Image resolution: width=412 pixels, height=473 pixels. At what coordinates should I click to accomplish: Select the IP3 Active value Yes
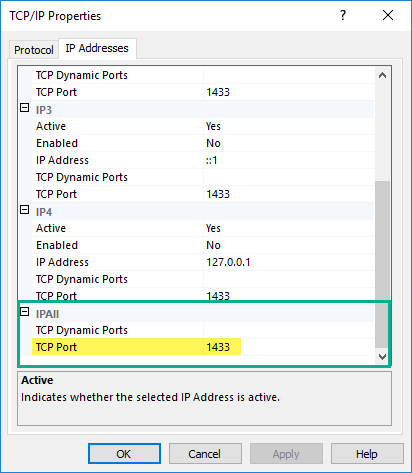[213, 126]
